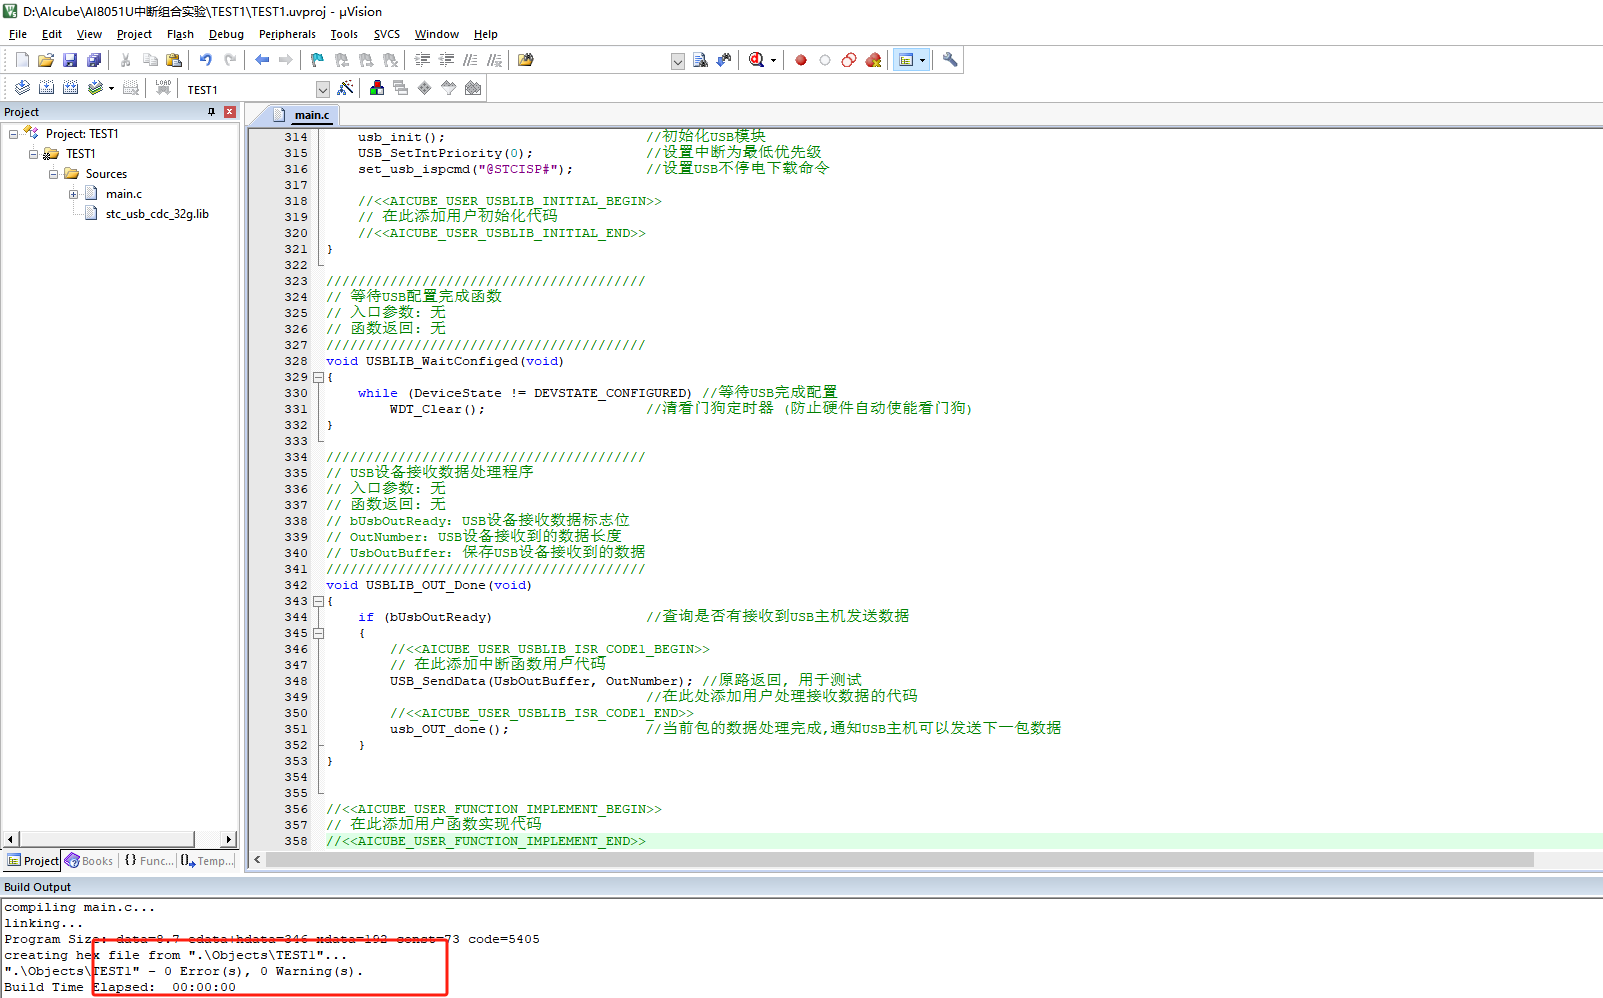1603x998 pixels.
Task: Click the Save All icon
Action: [x=94, y=60]
